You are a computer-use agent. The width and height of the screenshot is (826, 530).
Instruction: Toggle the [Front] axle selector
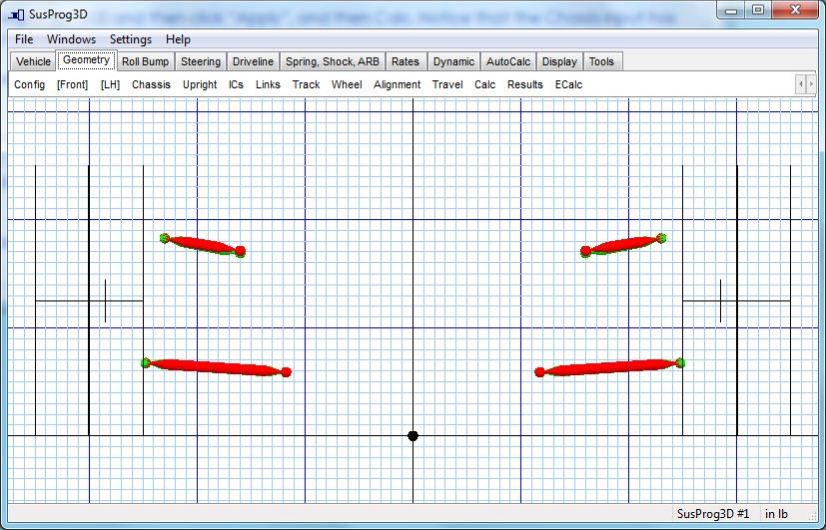(72, 85)
